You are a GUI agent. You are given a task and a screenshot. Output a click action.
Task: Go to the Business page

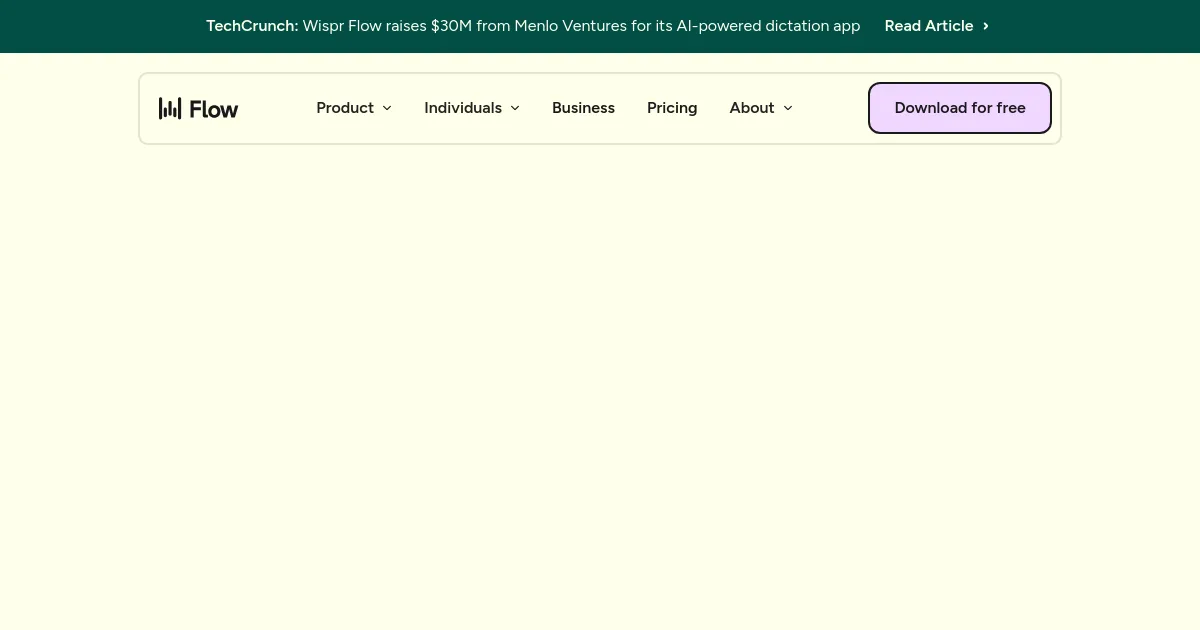point(583,108)
